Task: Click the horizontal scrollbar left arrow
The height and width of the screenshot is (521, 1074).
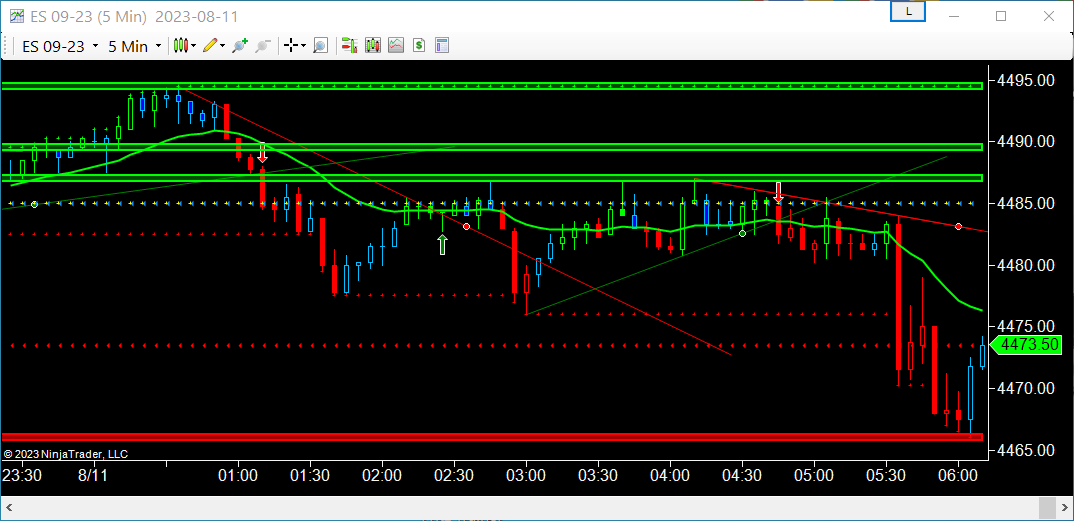Action: pyautogui.click(x=10, y=508)
